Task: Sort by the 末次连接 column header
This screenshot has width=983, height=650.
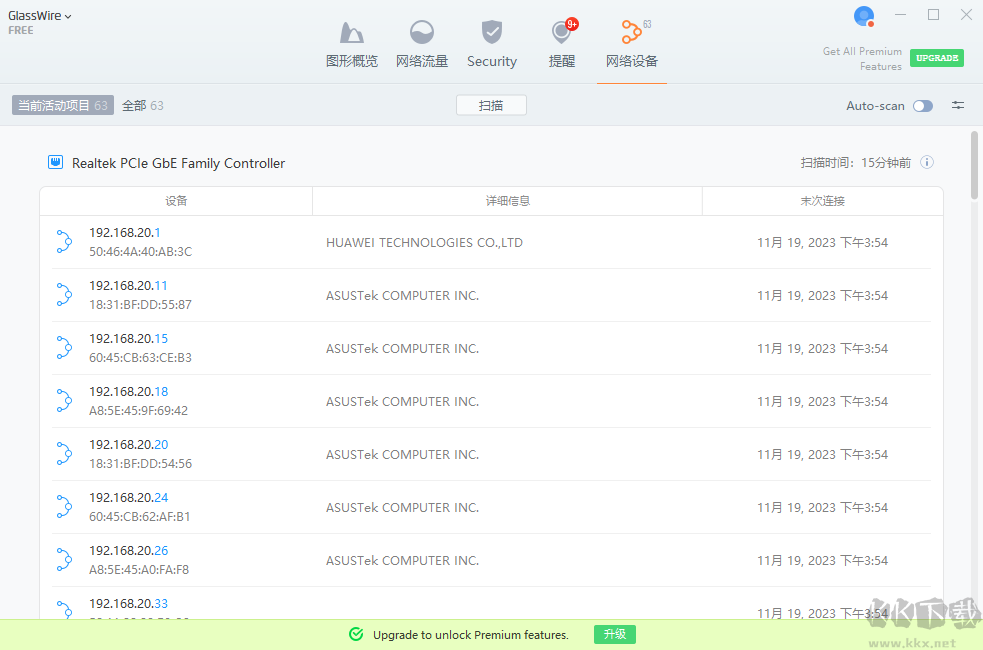Action: [x=822, y=201]
